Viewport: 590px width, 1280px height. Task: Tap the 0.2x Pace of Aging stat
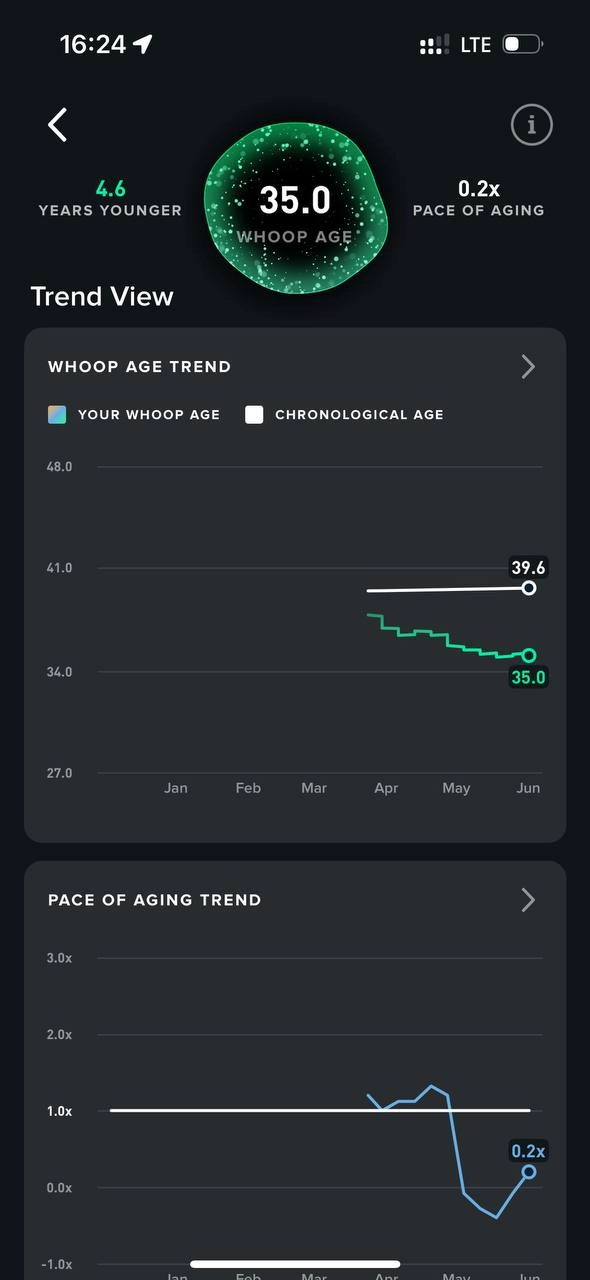479,198
